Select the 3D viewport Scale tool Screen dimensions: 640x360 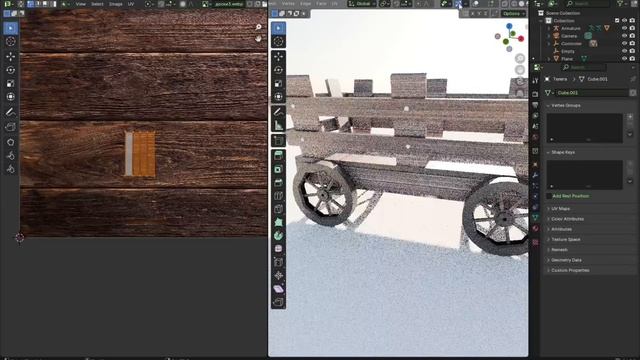pos(278,84)
